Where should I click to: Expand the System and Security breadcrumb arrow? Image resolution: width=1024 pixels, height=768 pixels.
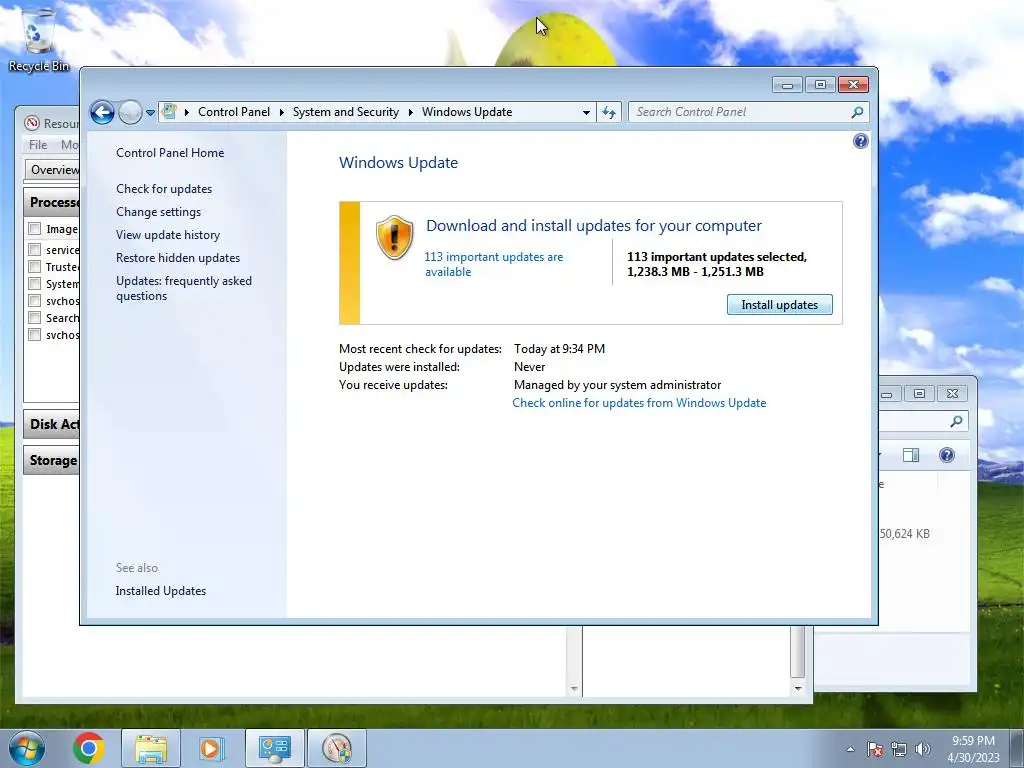pyautogui.click(x=411, y=112)
